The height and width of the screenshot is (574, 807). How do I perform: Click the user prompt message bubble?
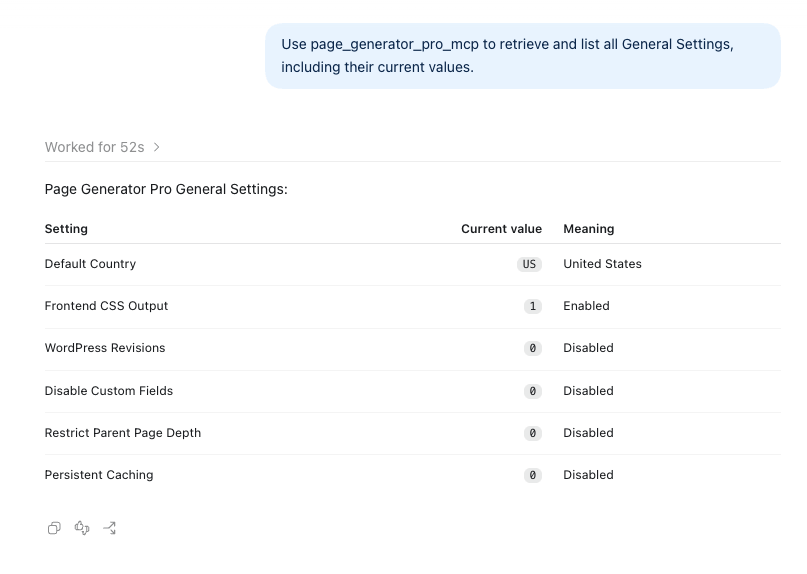coord(523,56)
